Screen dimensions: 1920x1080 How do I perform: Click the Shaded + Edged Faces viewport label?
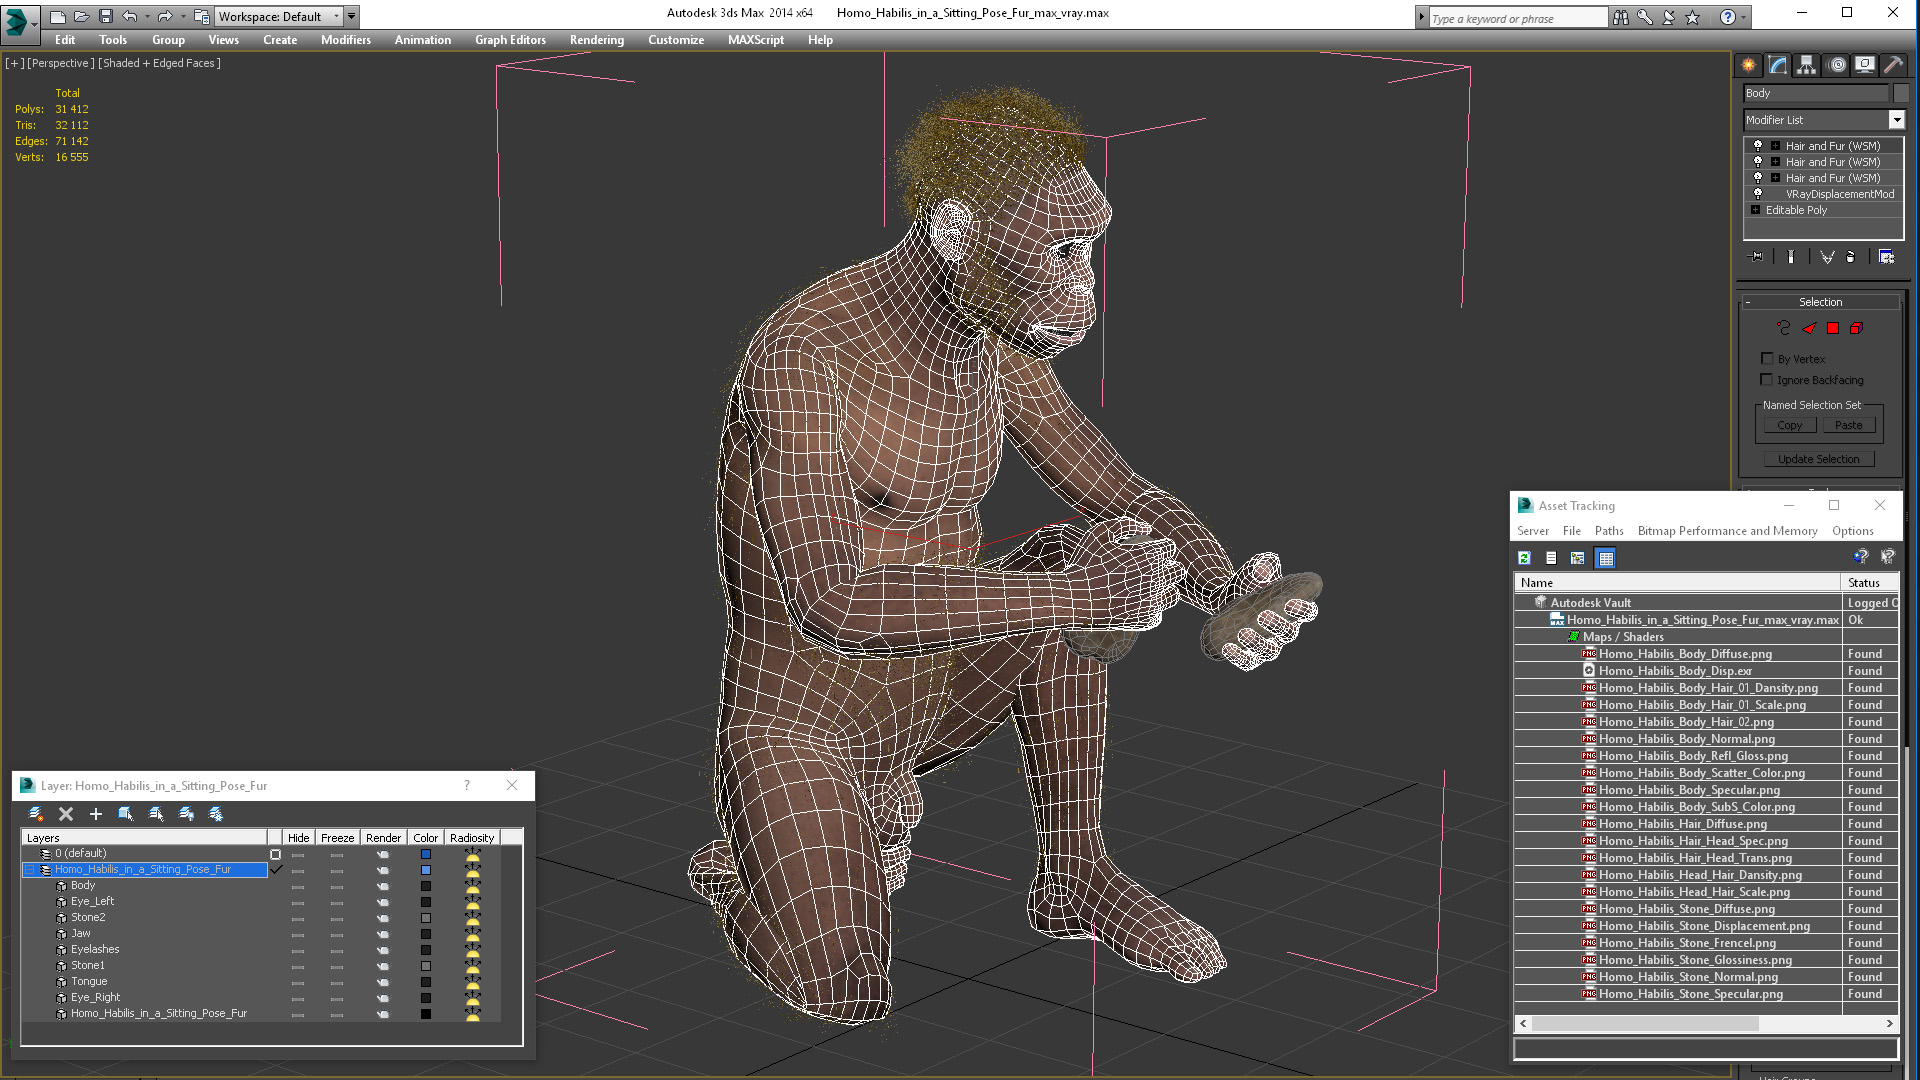[159, 63]
